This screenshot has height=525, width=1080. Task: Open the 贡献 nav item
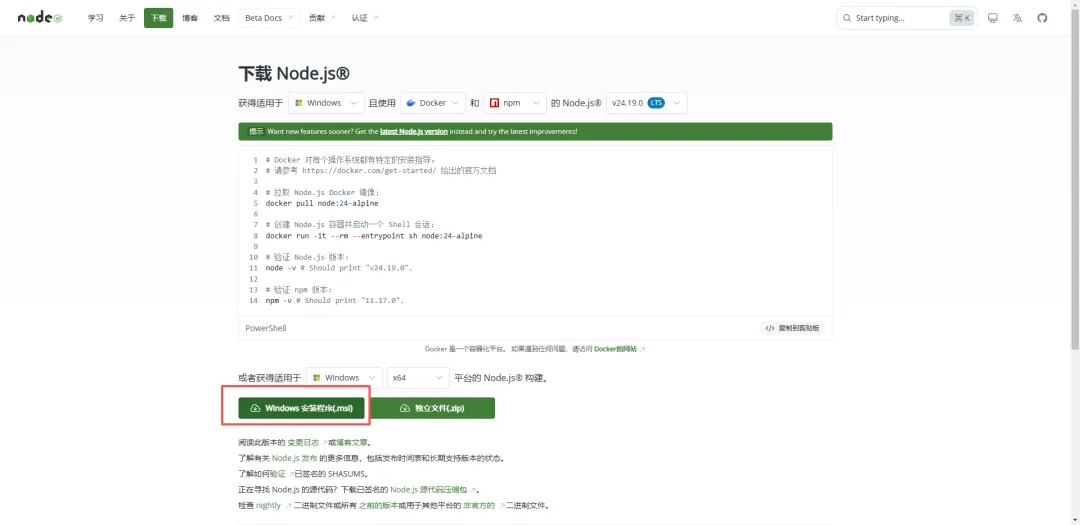coord(322,18)
